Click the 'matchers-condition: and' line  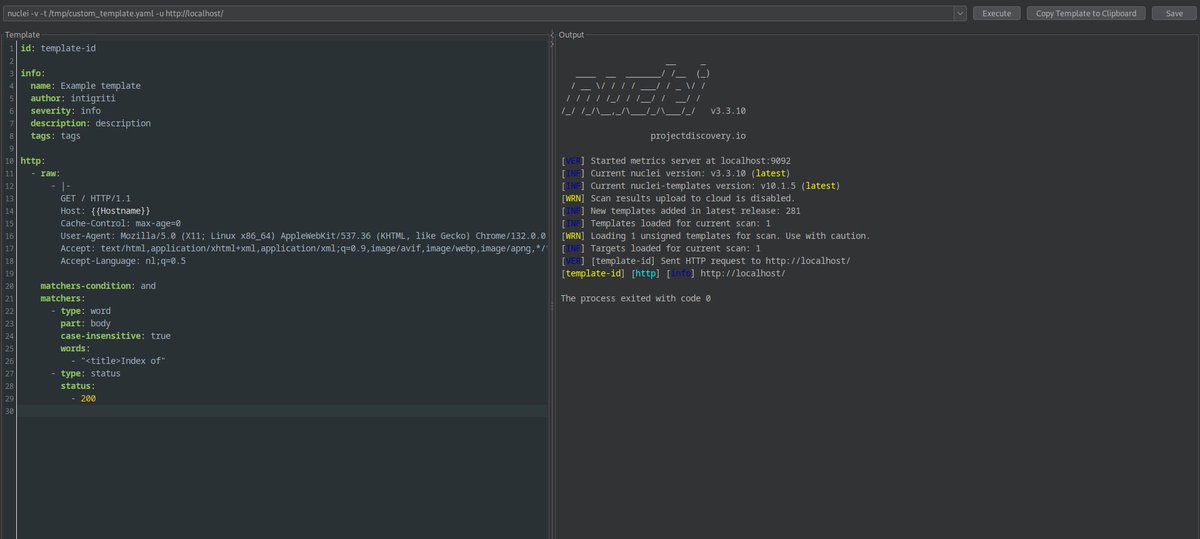click(x=98, y=286)
